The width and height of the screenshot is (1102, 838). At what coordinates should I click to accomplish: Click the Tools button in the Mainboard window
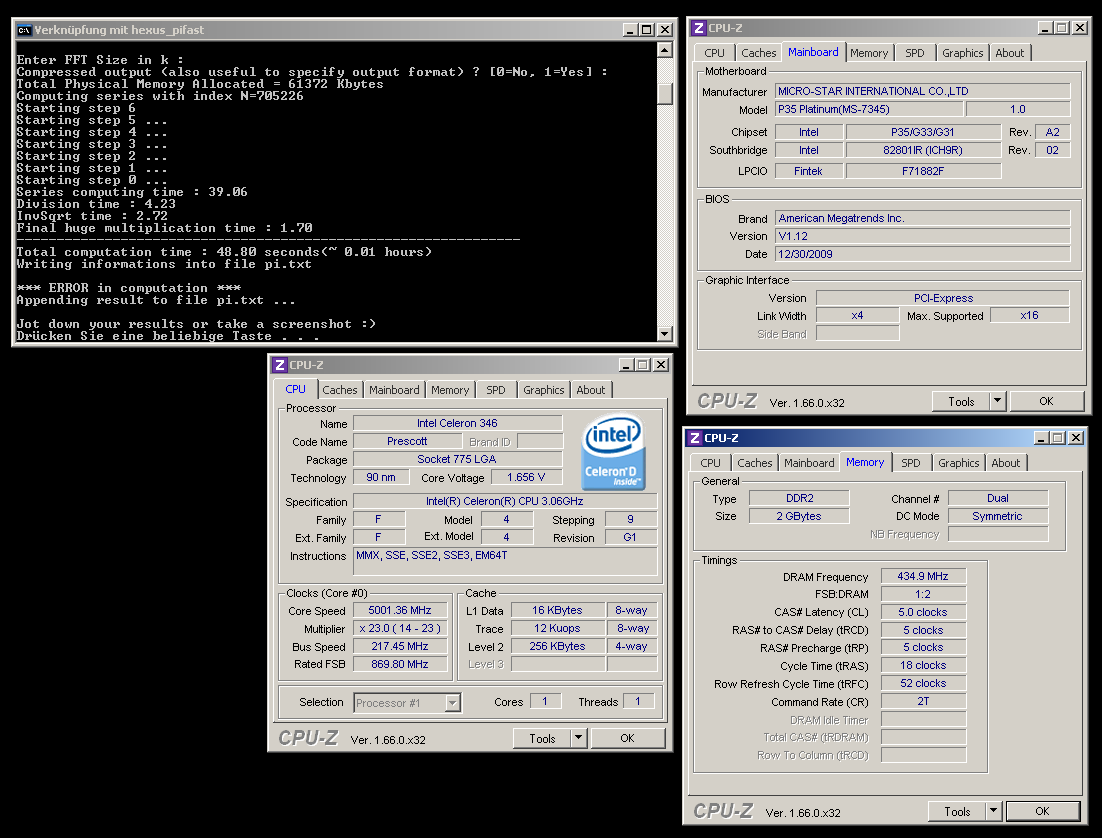click(x=961, y=401)
